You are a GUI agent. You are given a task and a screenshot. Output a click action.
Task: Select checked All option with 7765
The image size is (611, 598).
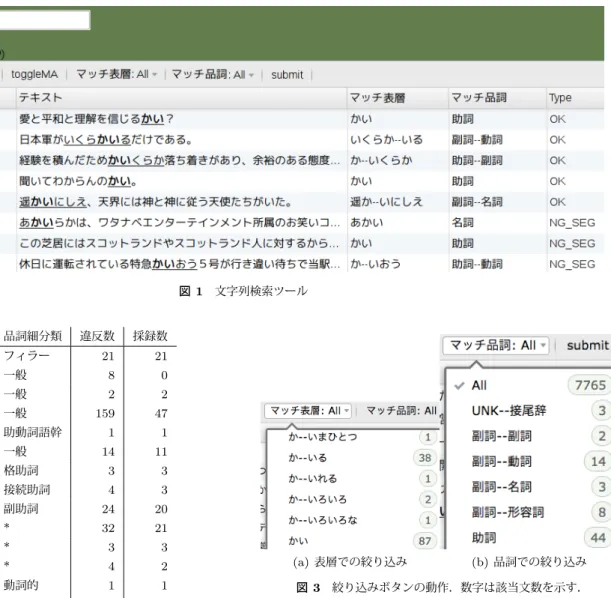[x=529, y=385]
